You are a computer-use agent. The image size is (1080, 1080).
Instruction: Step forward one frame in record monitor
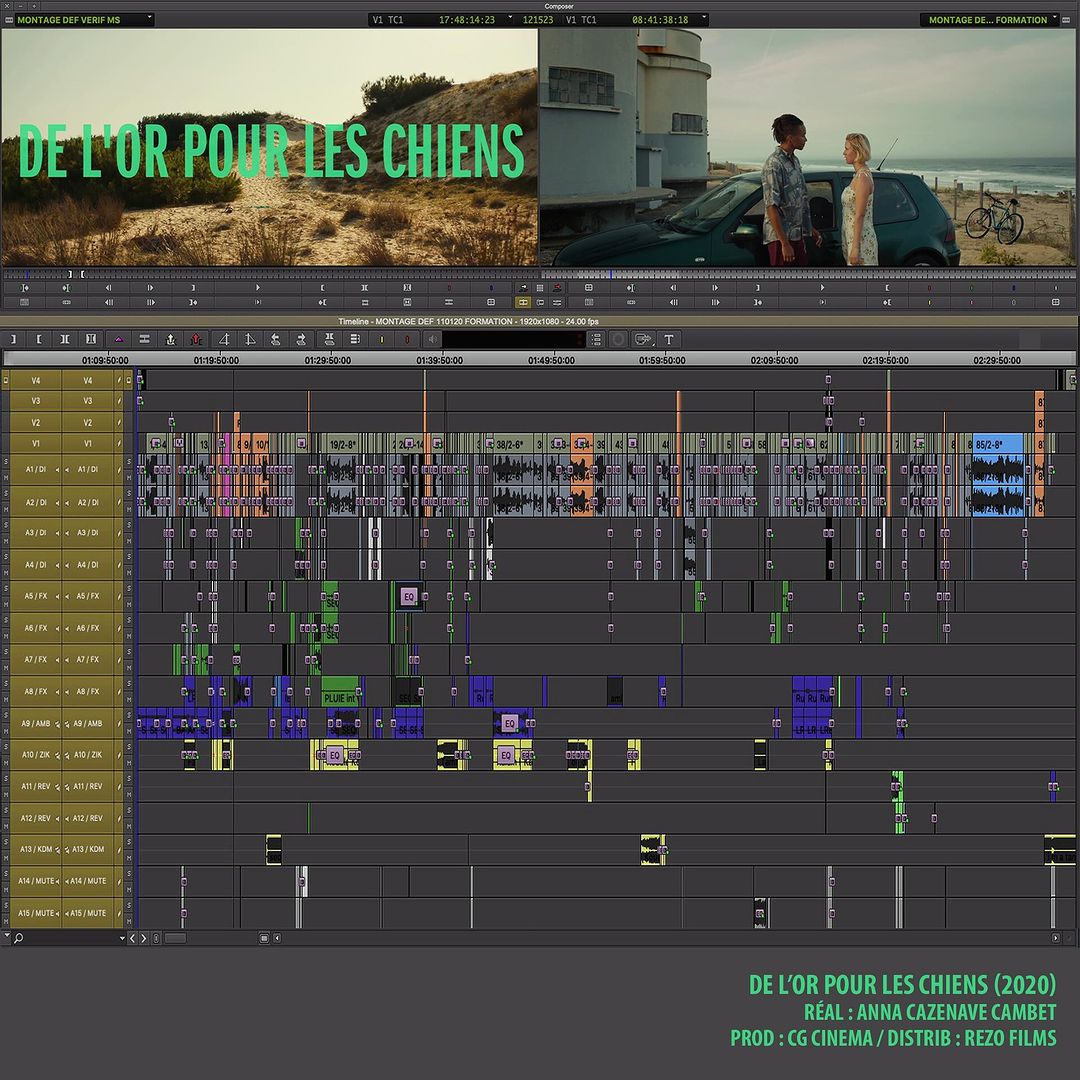pos(715,288)
